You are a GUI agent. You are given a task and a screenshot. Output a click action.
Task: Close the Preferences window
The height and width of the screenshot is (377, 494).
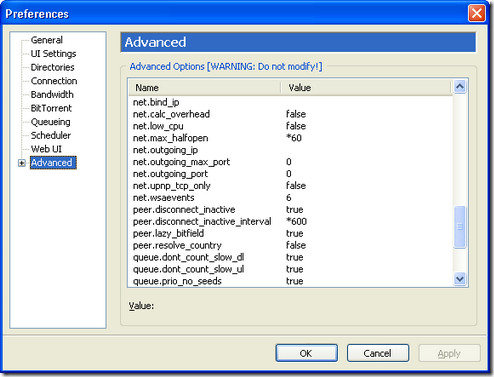tap(477, 13)
